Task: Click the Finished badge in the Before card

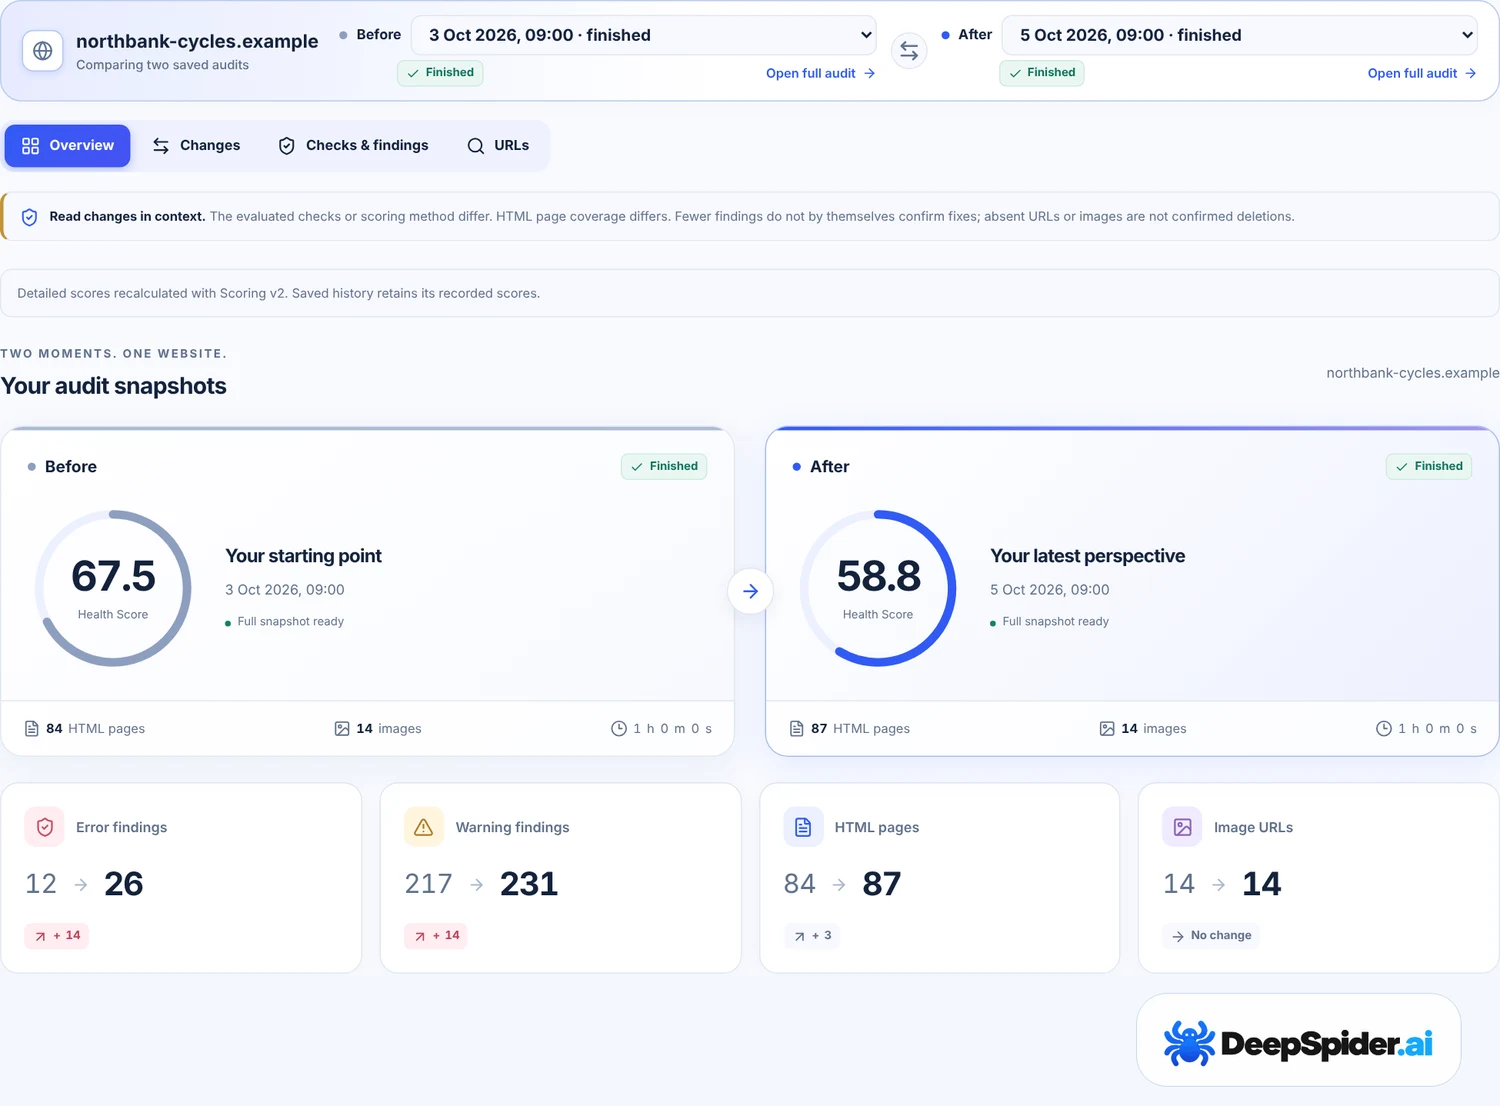Action: (664, 466)
